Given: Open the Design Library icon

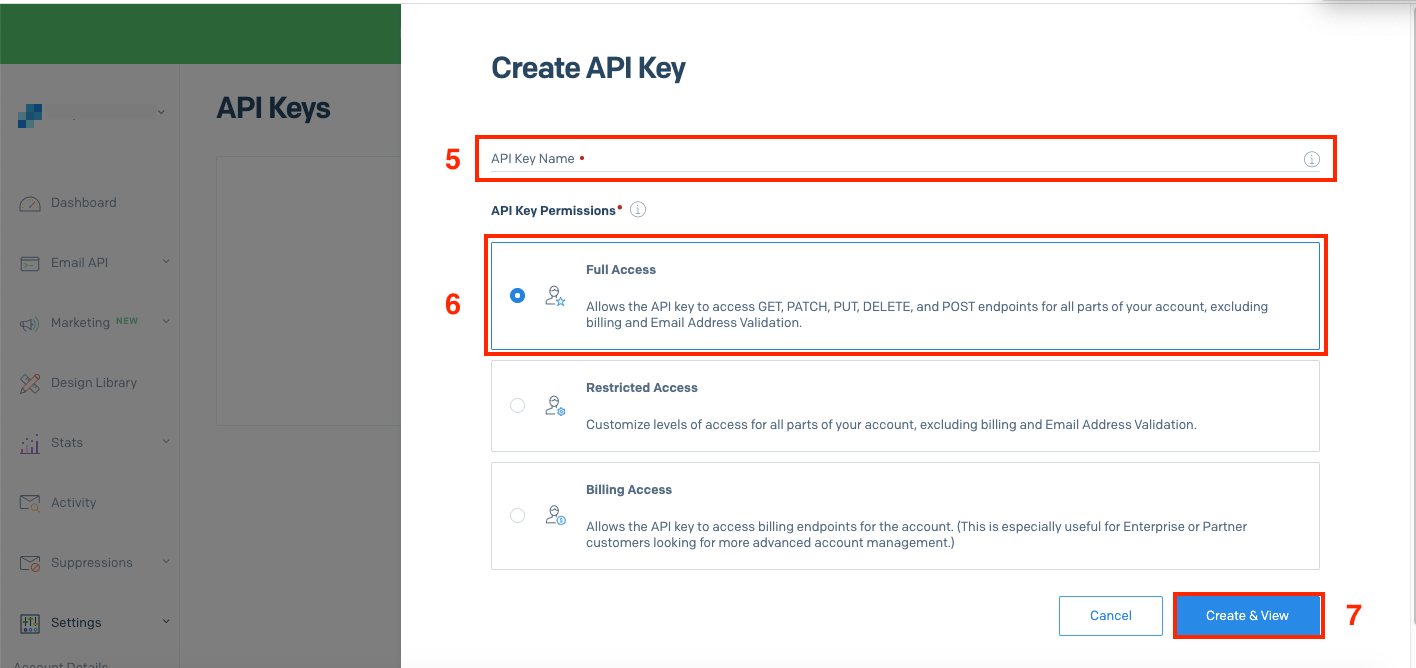Looking at the screenshot, I should click(x=30, y=382).
